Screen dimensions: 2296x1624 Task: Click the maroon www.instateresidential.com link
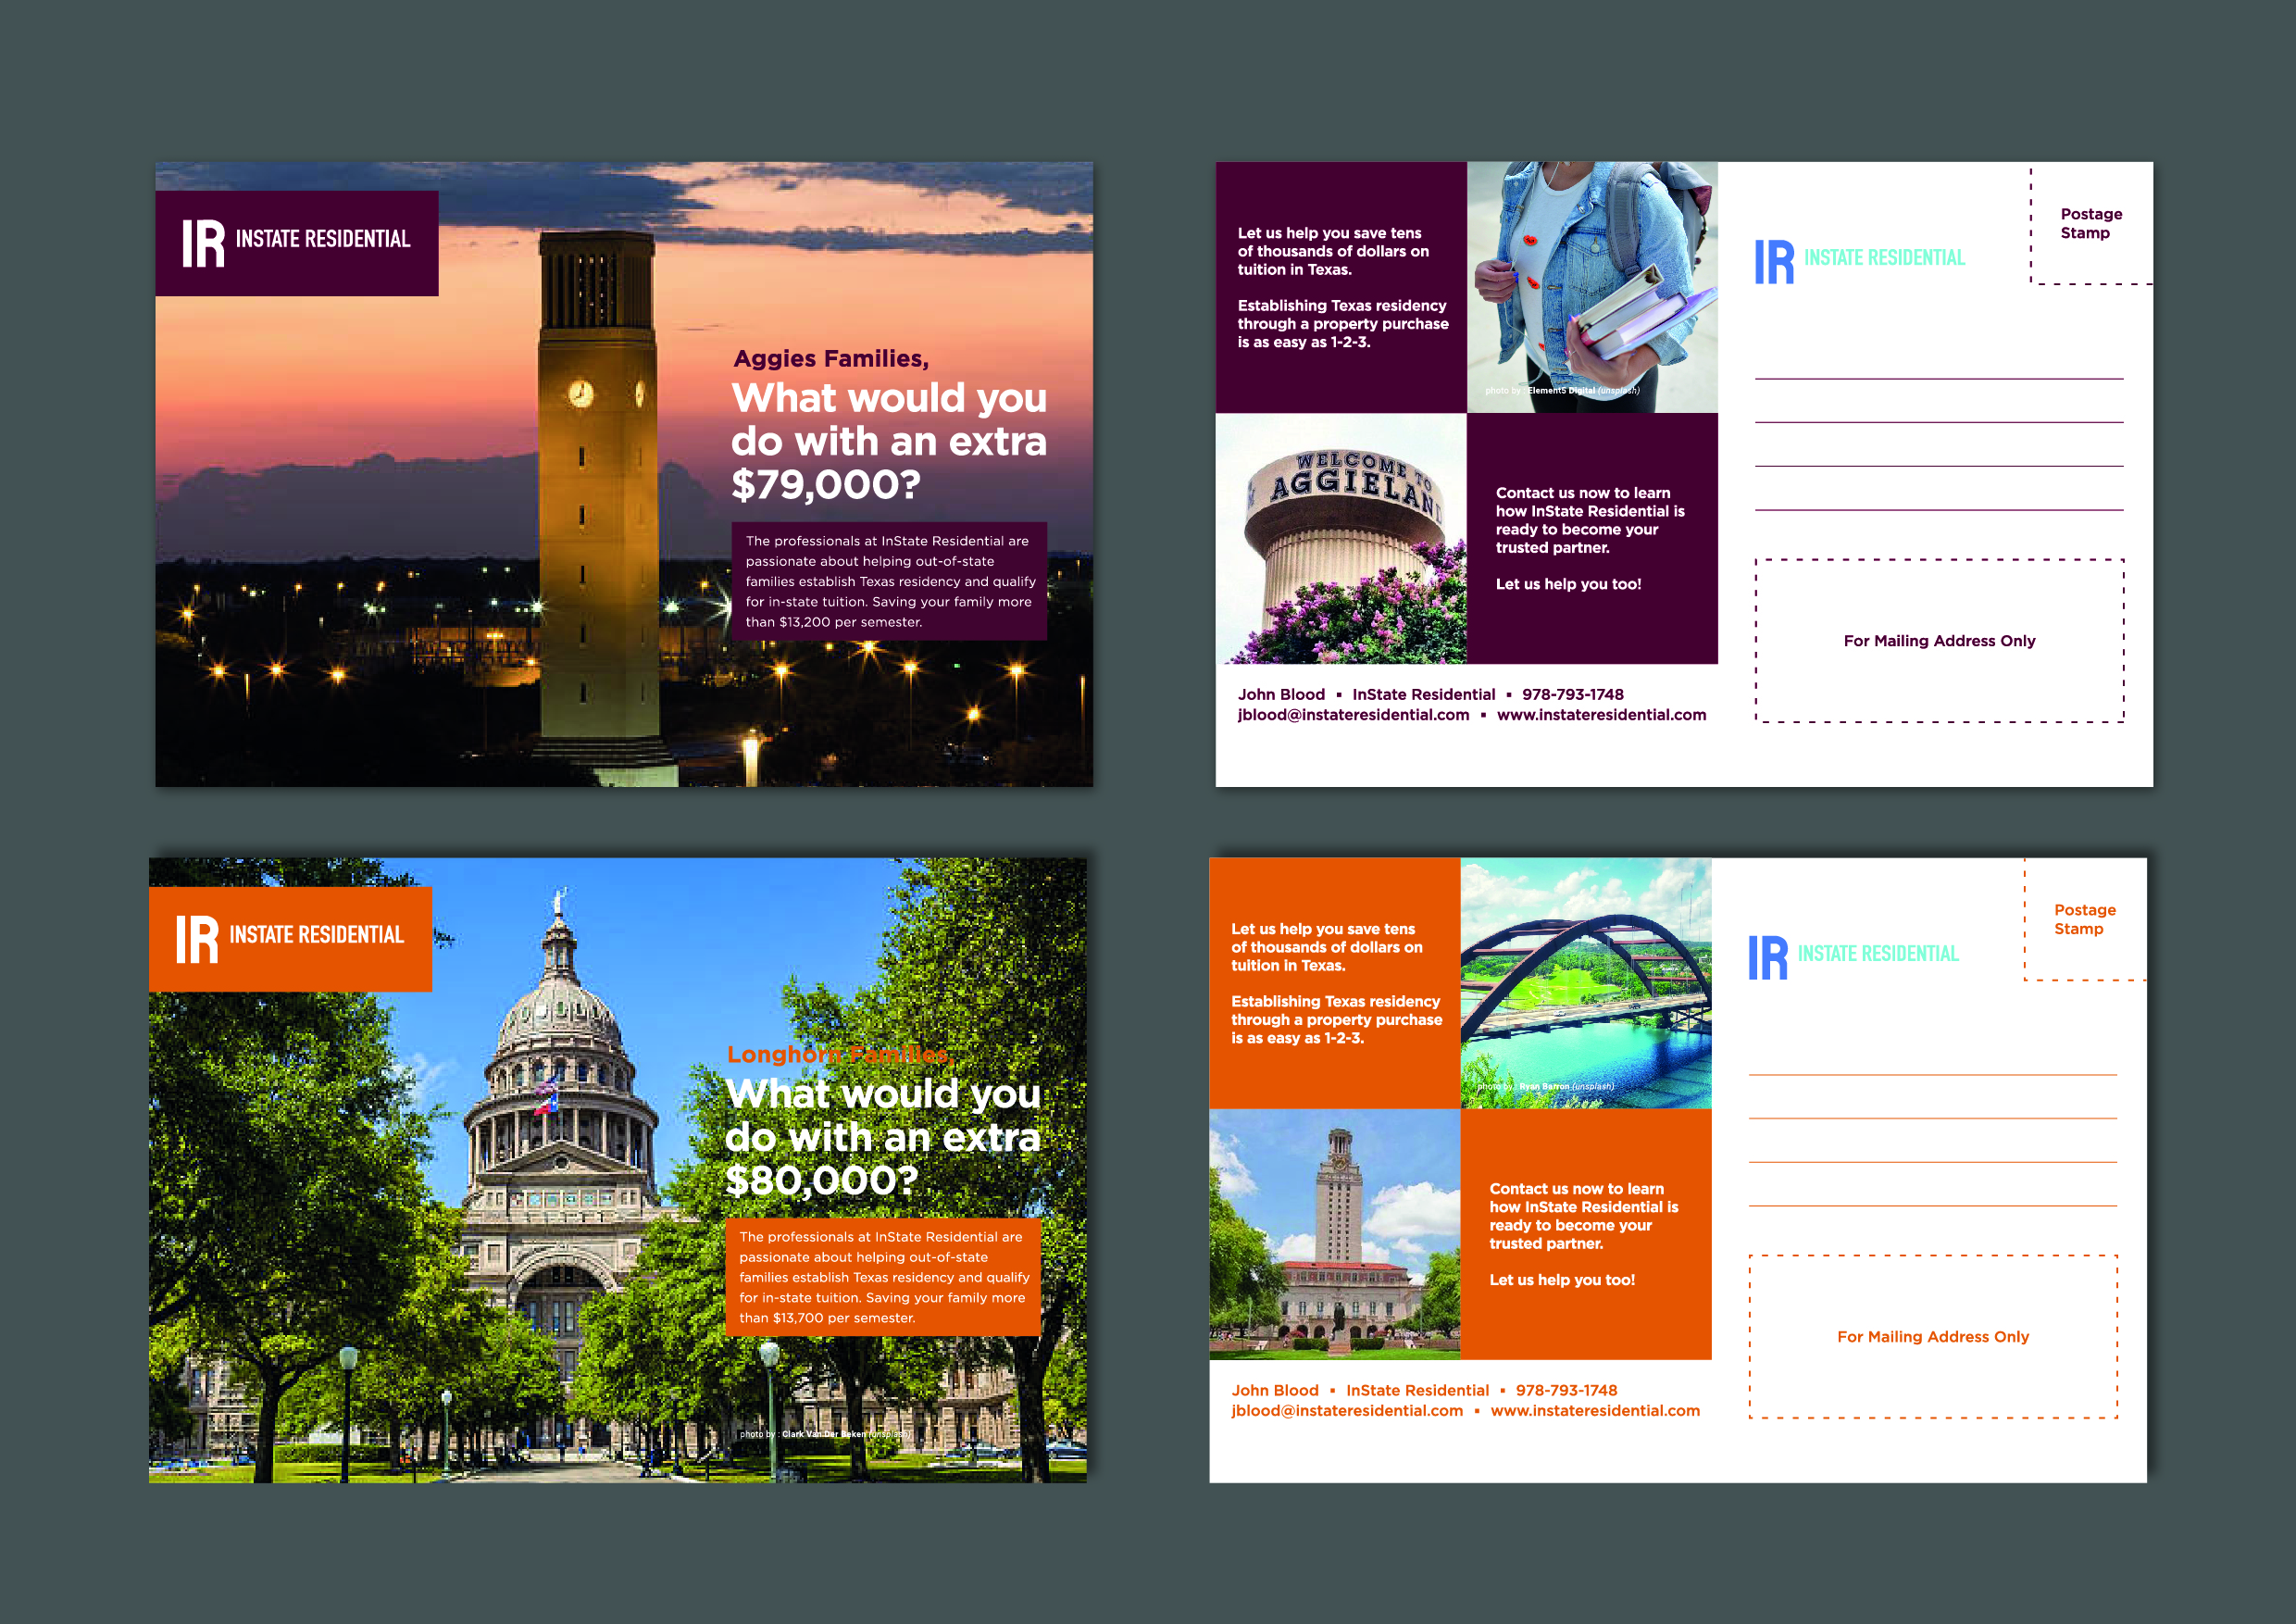pyautogui.click(x=1601, y=715)
